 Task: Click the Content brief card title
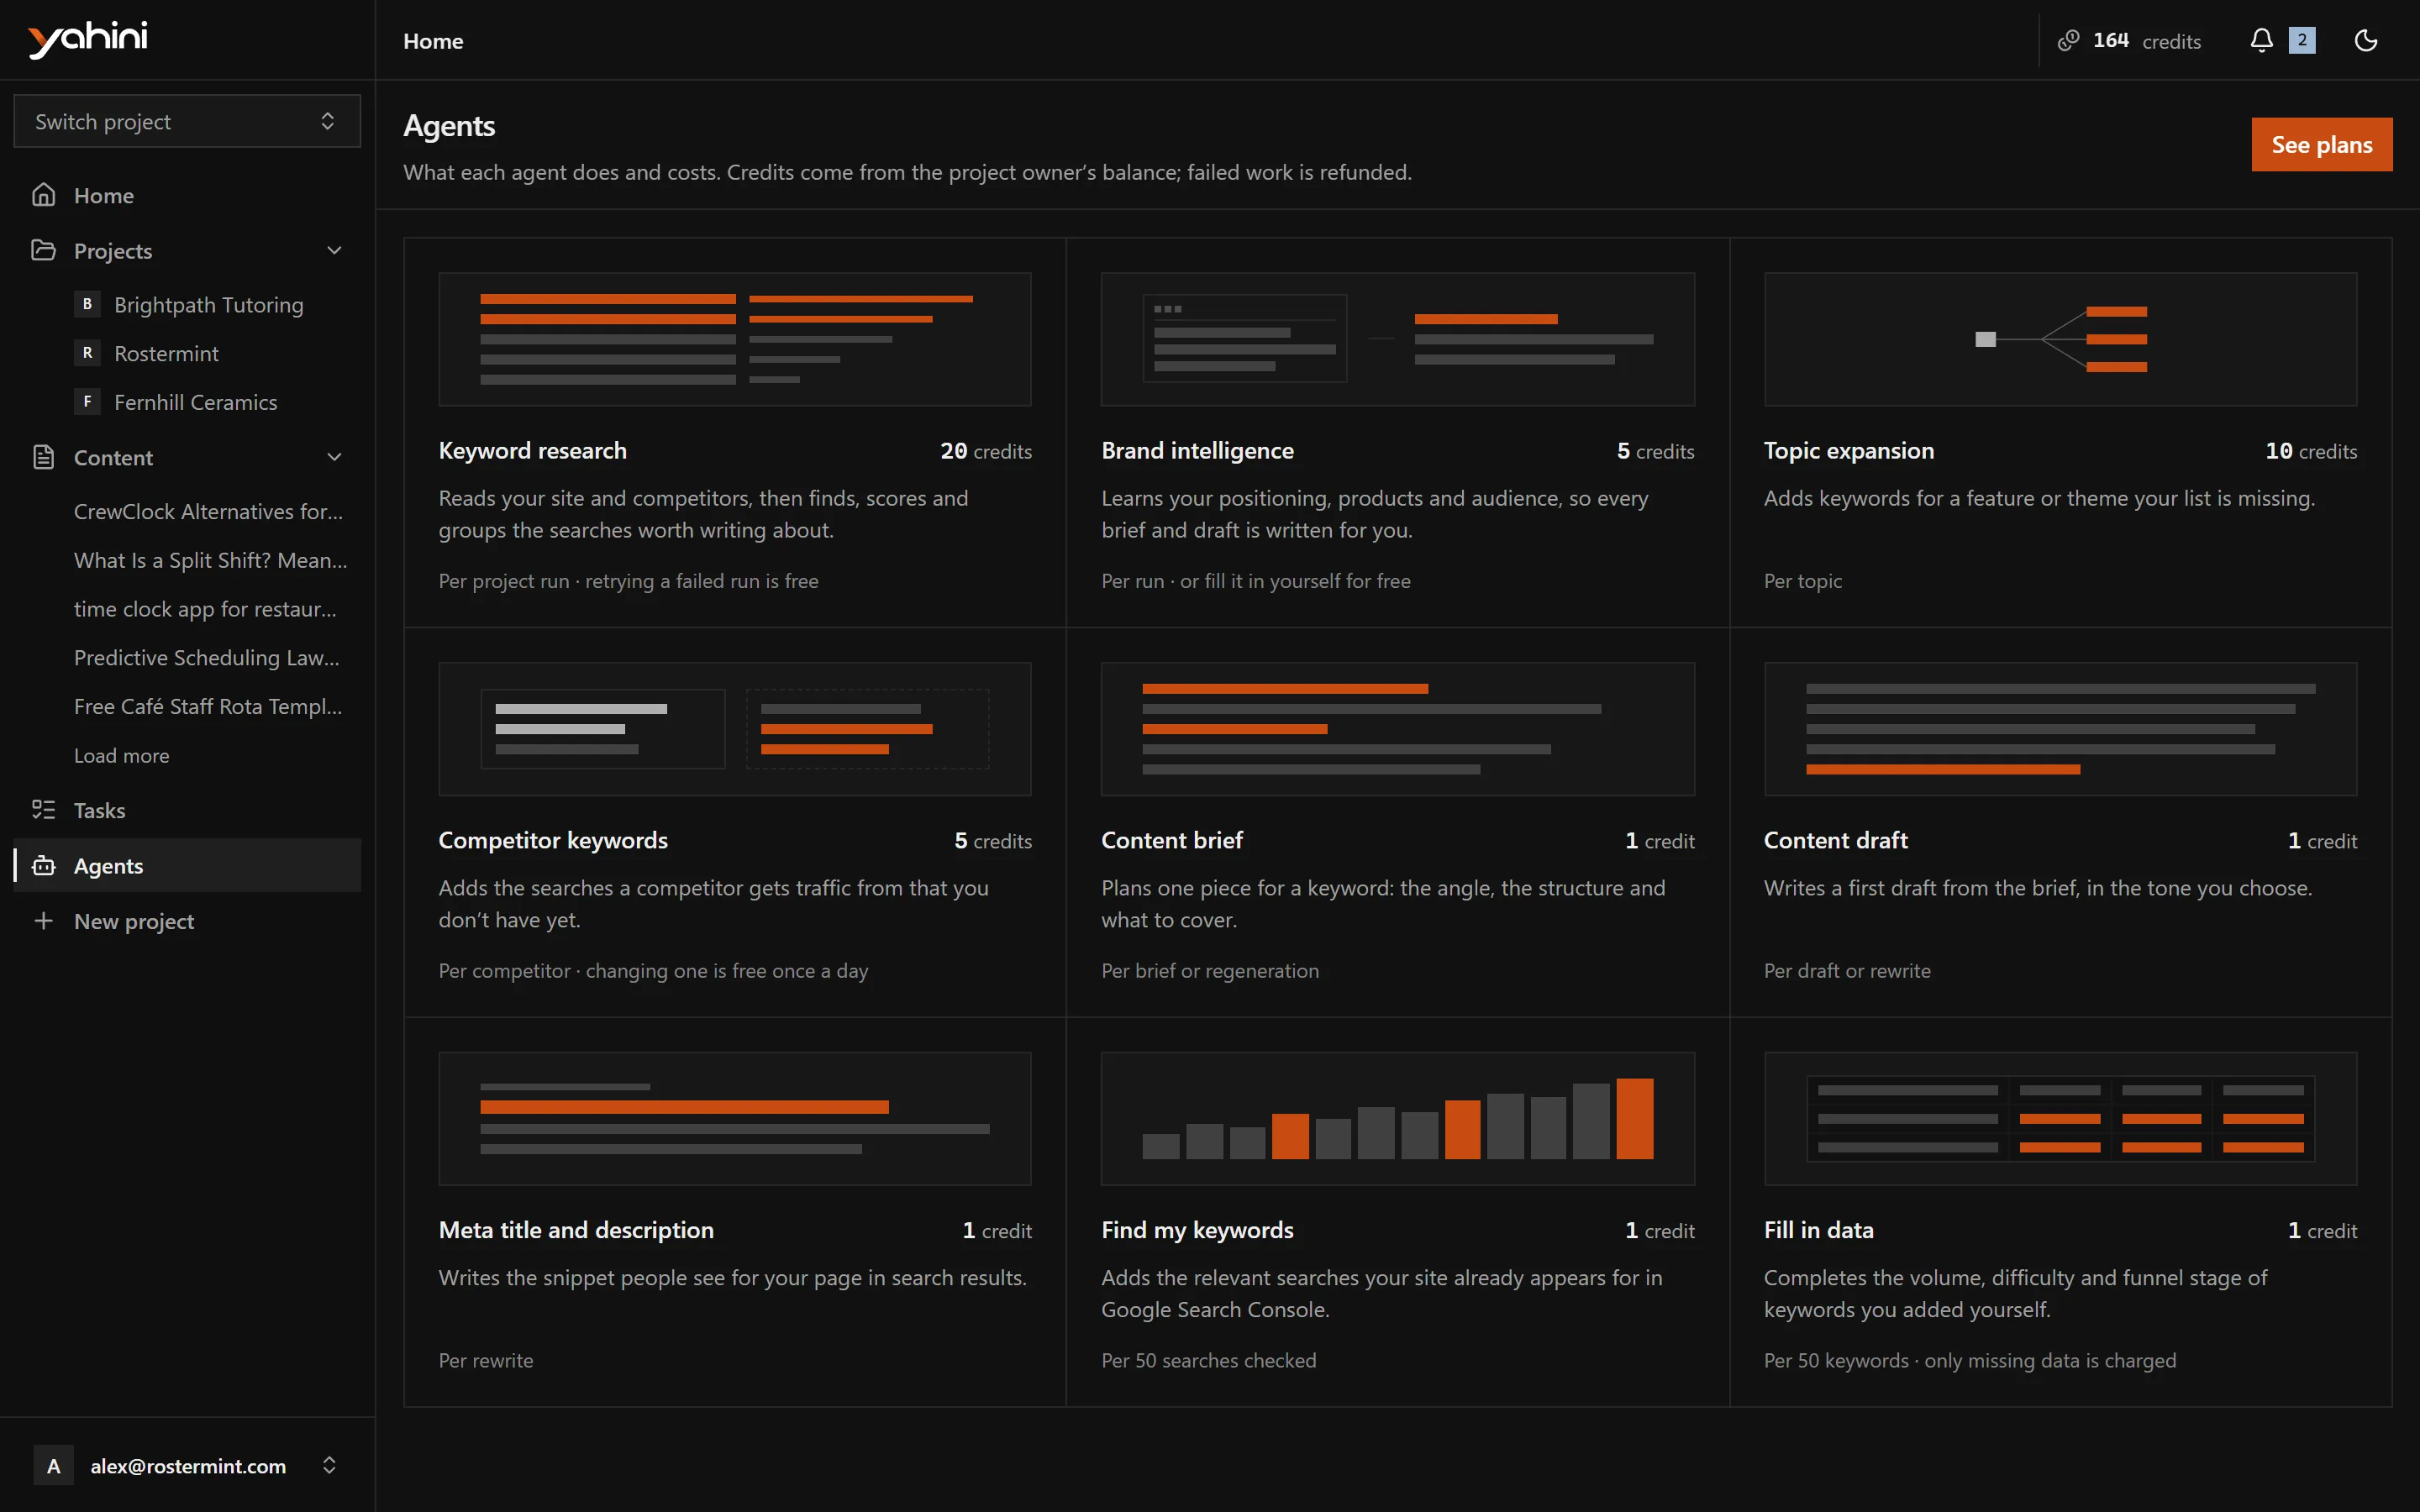1172,840
